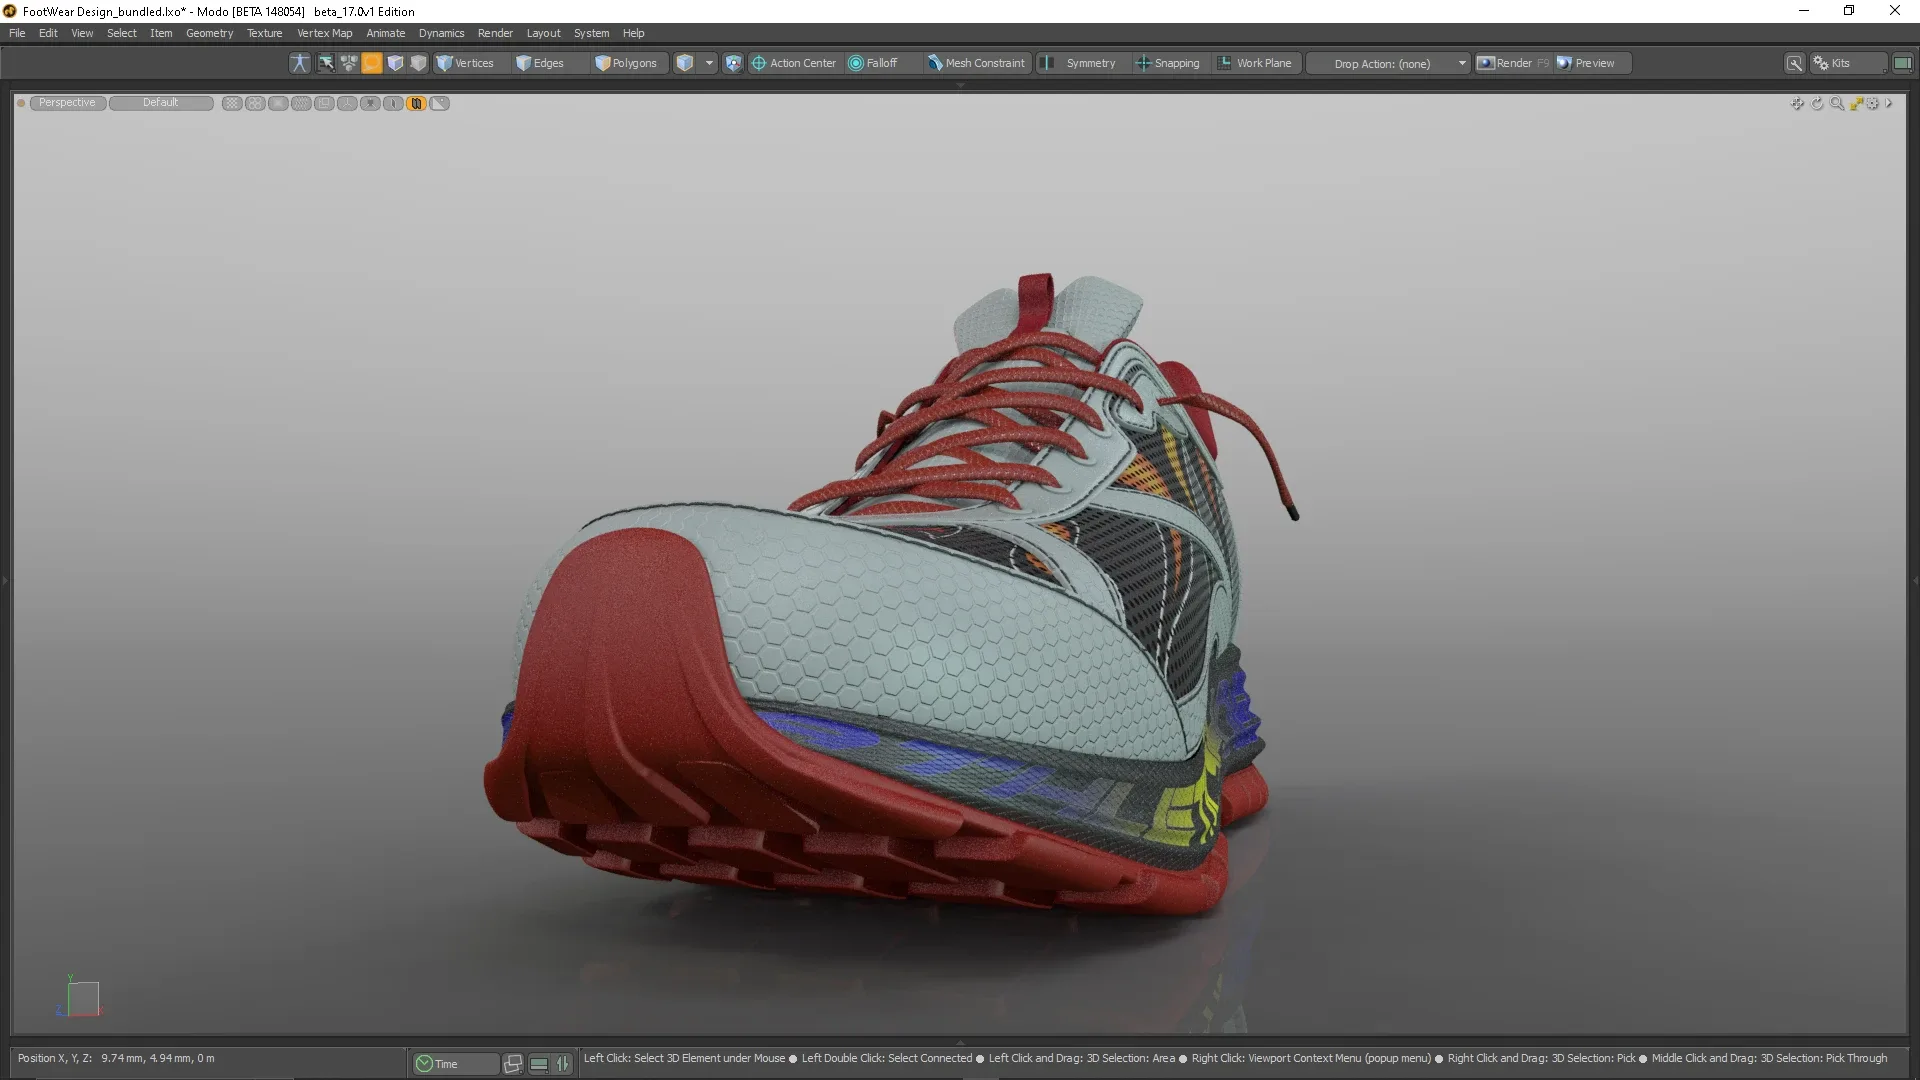The height and width of the screenshot is (1080, 1920).
Task: Click the gray materials cube icon
Action: [x=418, y=63]
